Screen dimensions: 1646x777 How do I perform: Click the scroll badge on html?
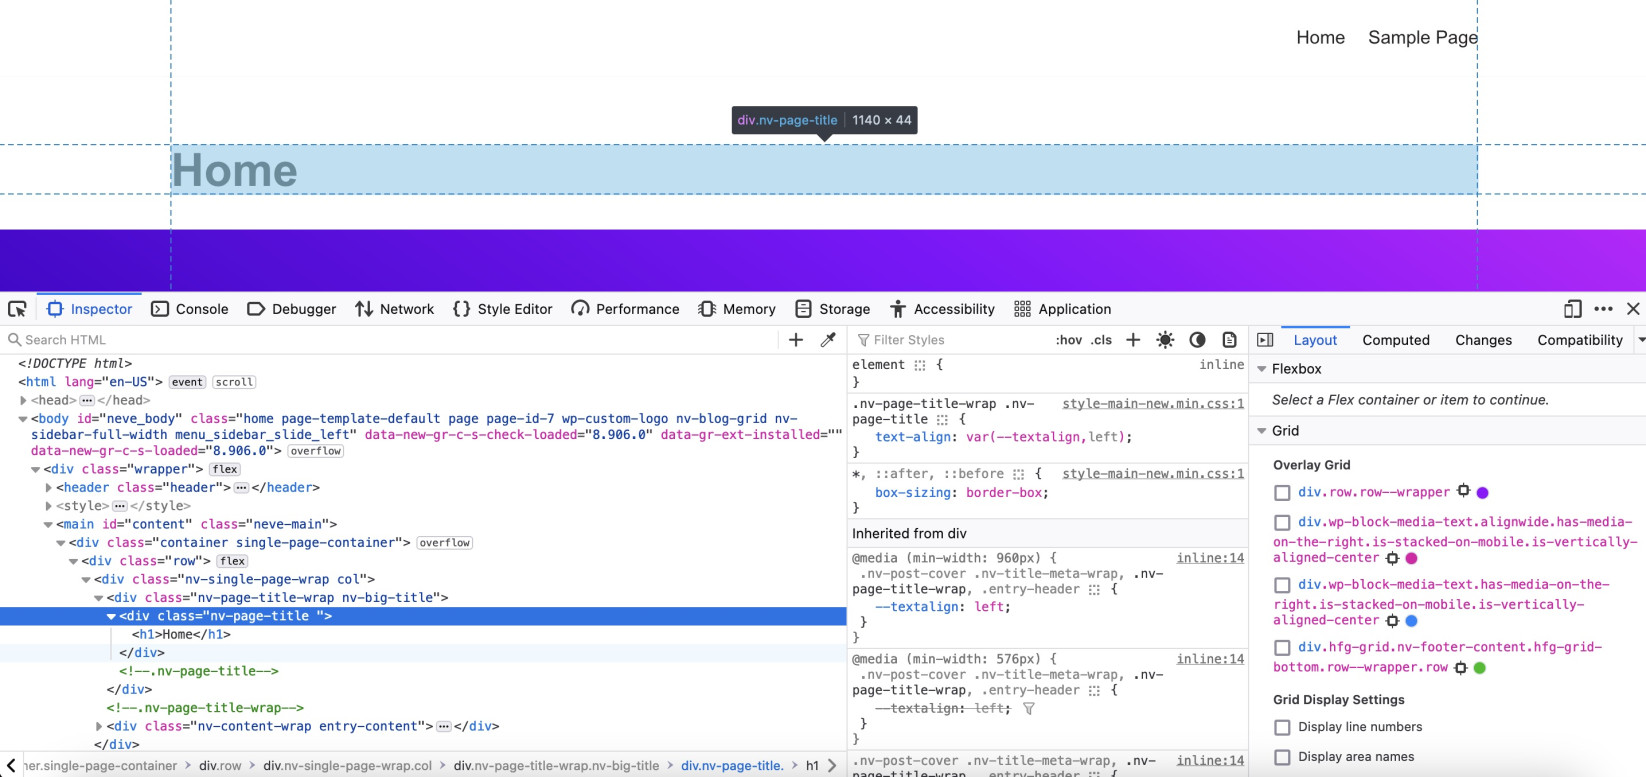click(234, 382)
